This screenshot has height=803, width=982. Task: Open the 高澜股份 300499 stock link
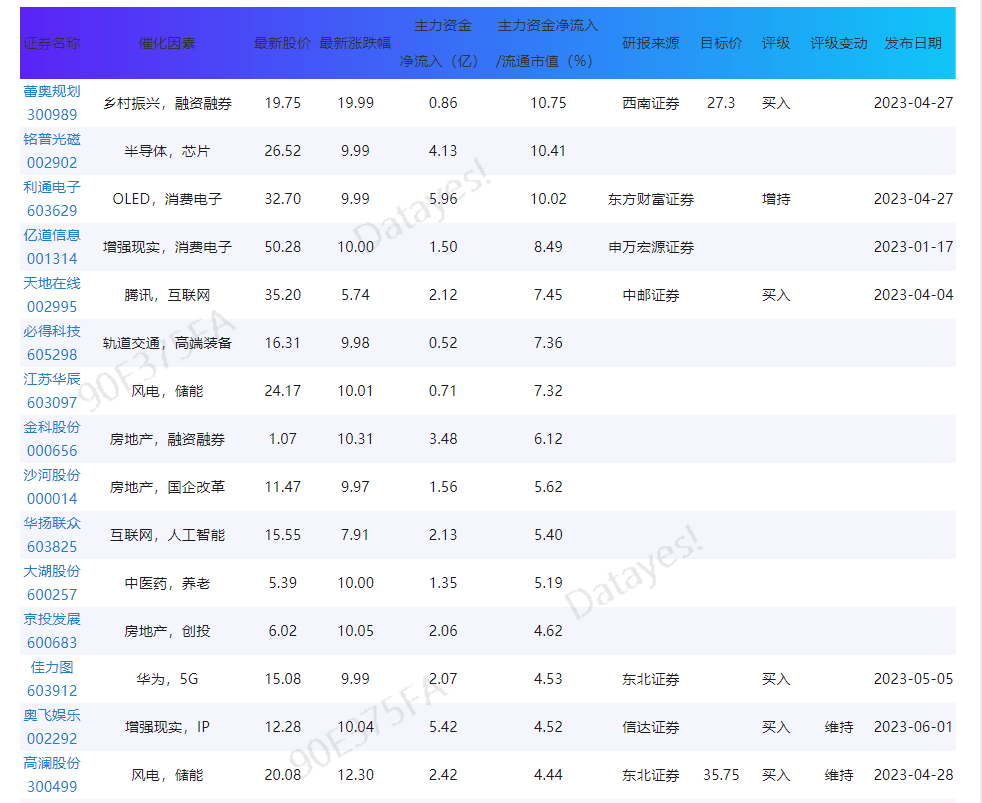point(52,775)
